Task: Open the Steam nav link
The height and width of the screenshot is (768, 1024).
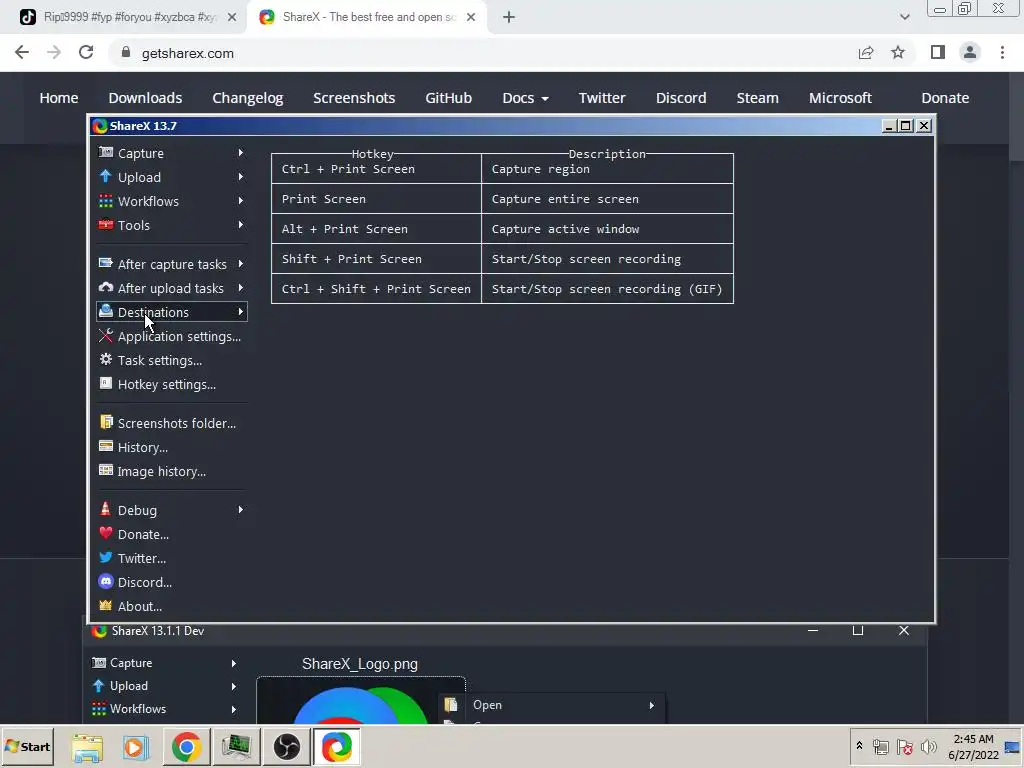Action: 758,98
